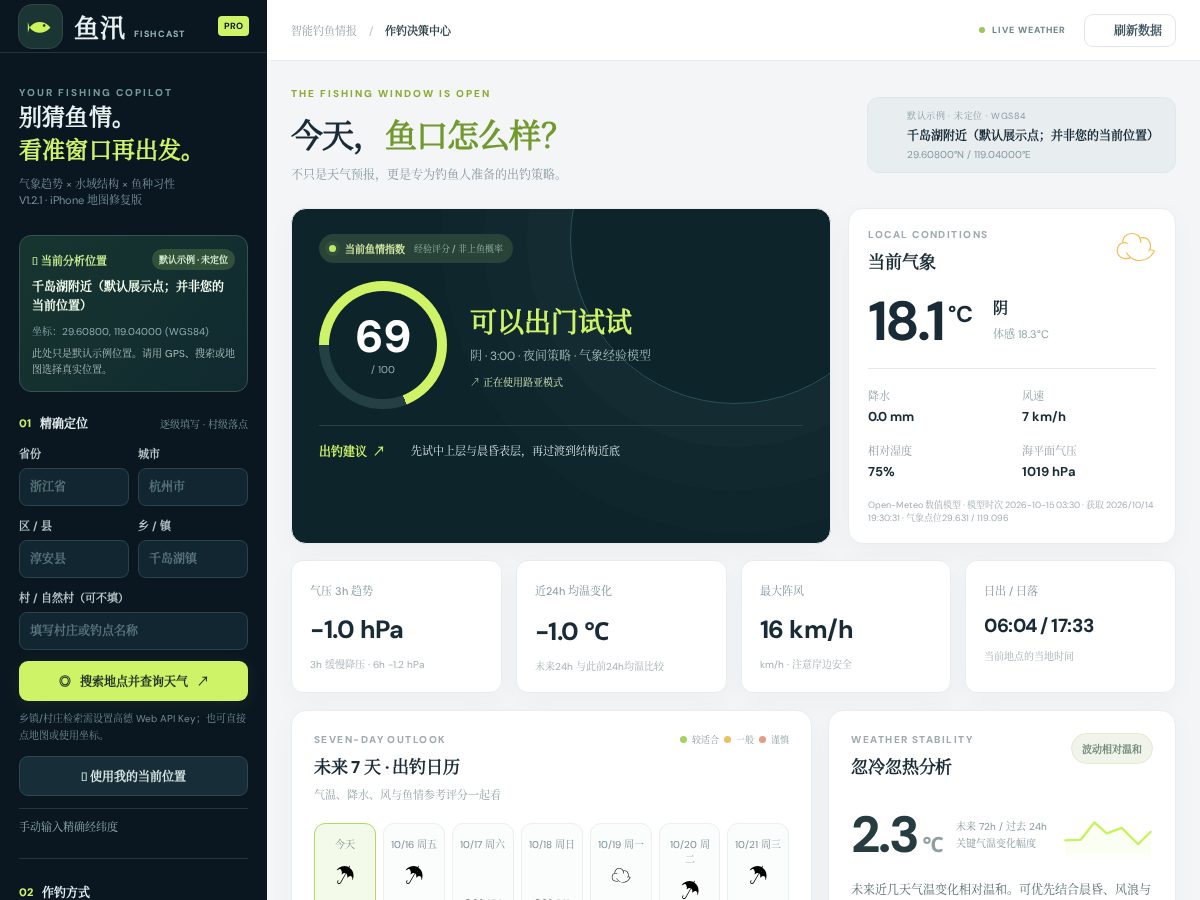Click the 气压 3h 趋势 card
Image resolution: width=1200 pixels, height=900 pixels.
tap(396, 626)
